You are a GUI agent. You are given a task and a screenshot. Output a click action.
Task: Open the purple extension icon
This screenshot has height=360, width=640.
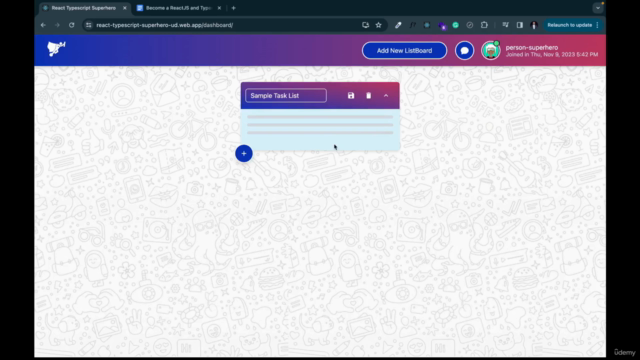pyautogui.click(x=442, y=26)
